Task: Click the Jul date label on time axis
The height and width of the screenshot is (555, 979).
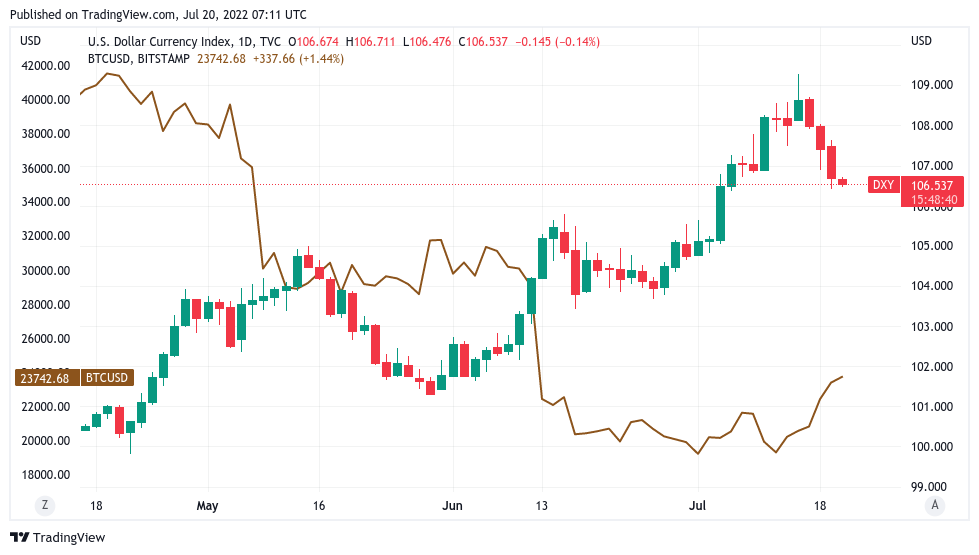Action: click(699, 505)
